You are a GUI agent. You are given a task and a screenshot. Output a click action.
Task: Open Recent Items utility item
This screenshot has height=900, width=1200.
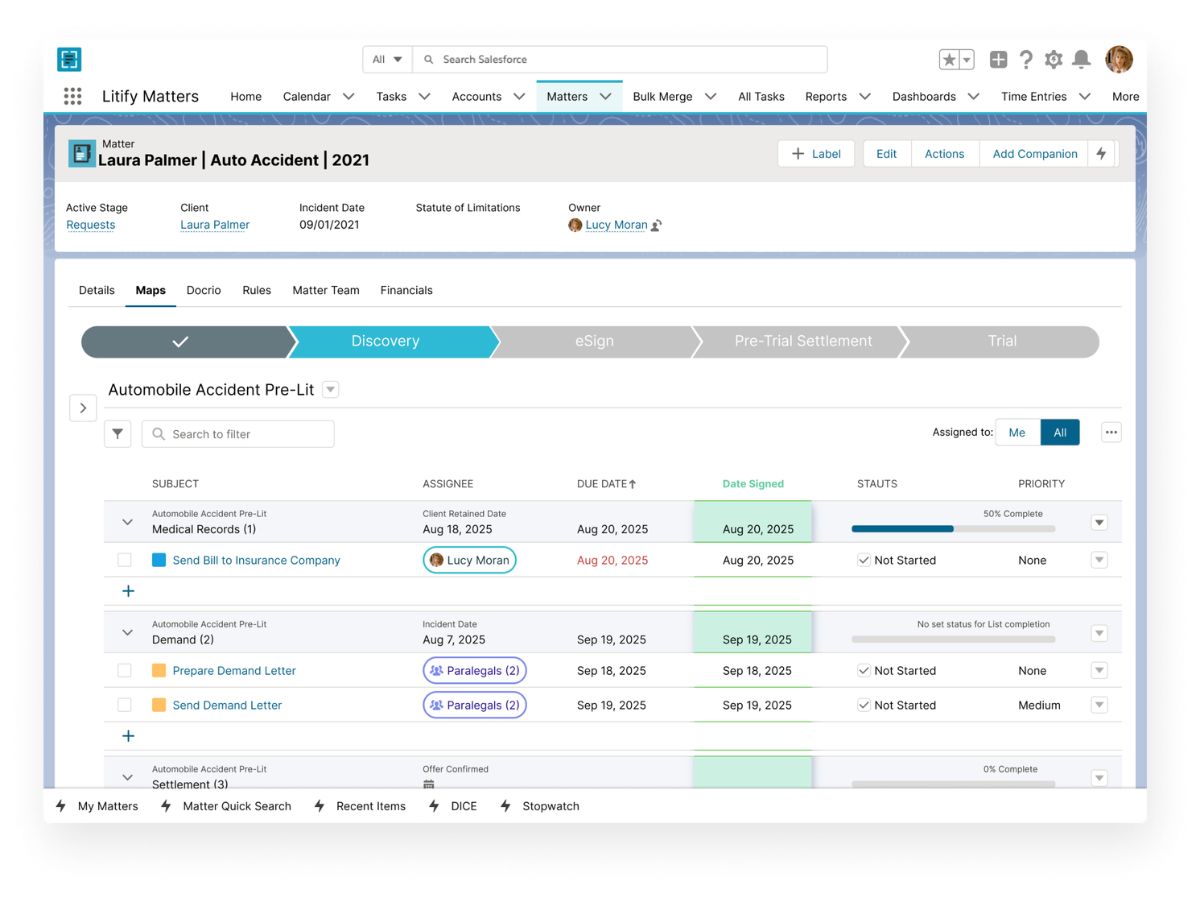click(360, 806)
